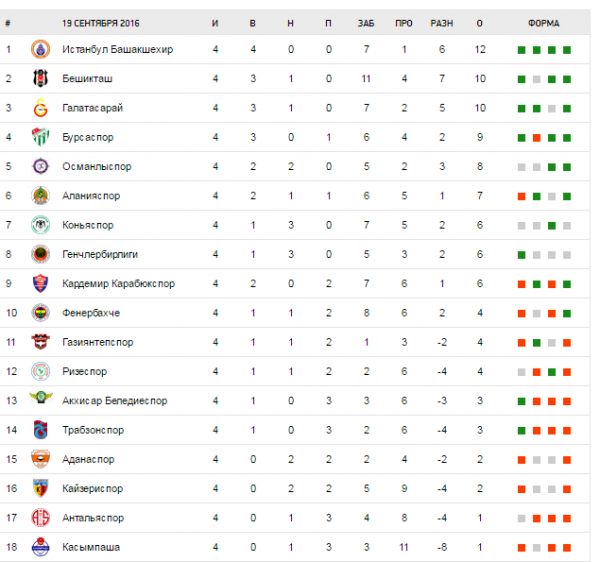Open the Карабюкспор team link

[x=118, y=284]
